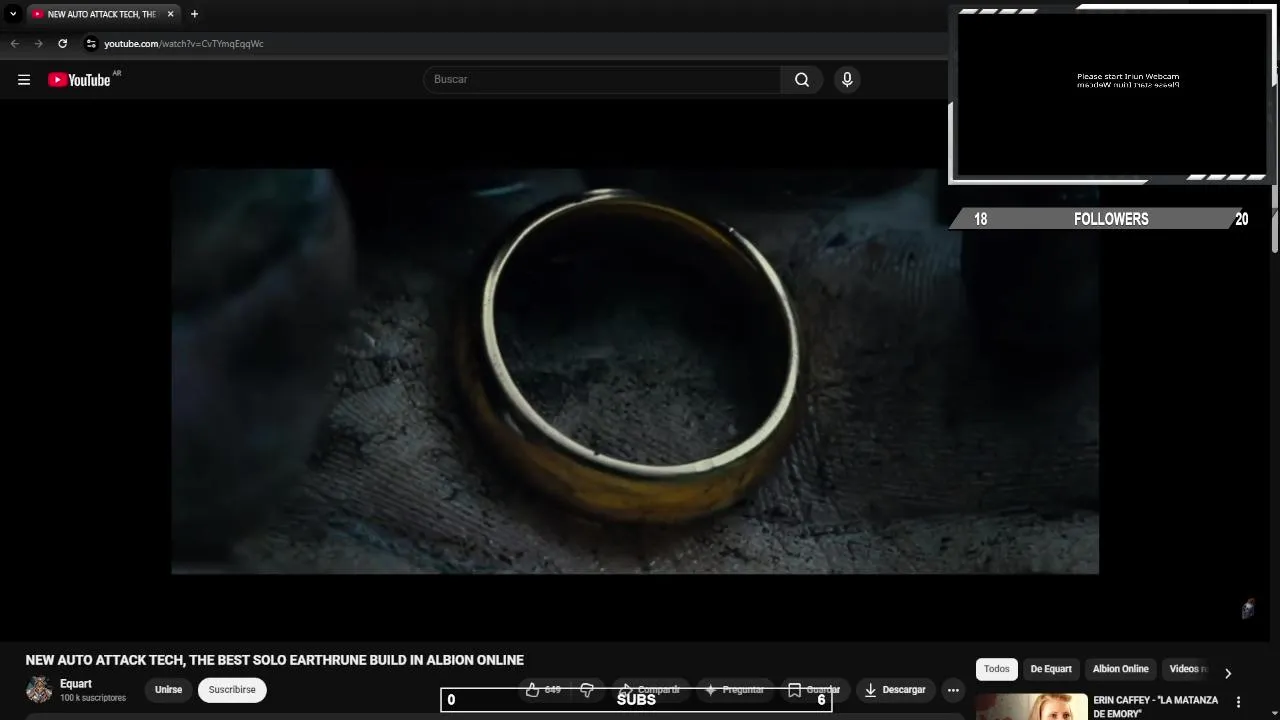Click the 100 k suscriptores text
The width and height of the screenshot is (1280, 720).
click(x=93, y=698)
